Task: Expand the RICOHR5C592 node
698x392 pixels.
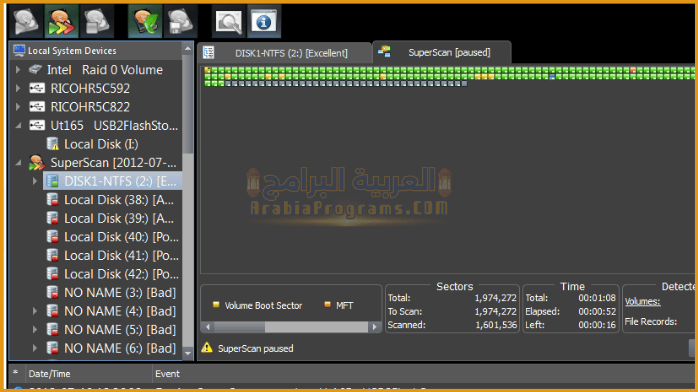Action: pyautogui.click(x=18, y=88)
